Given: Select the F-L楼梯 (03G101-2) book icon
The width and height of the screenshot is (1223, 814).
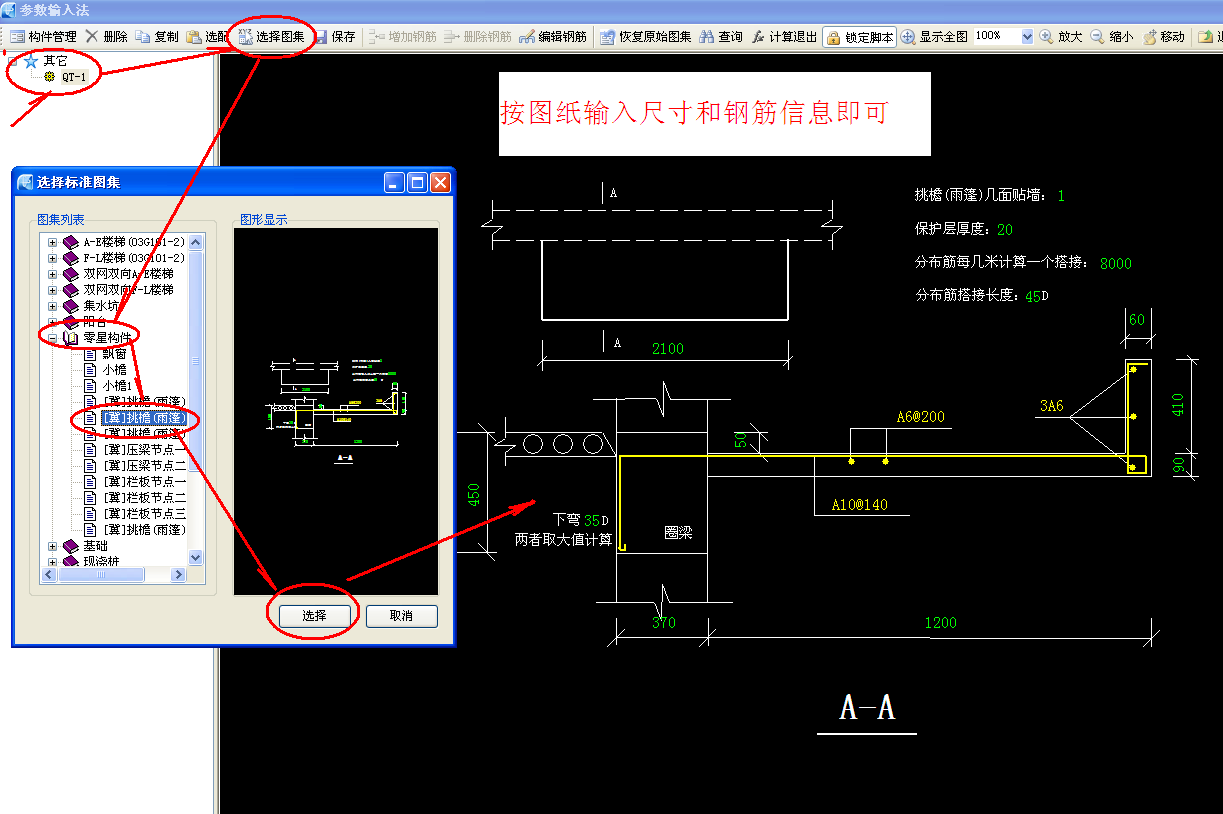Looking at the screenshot, I should click(70, 258).
